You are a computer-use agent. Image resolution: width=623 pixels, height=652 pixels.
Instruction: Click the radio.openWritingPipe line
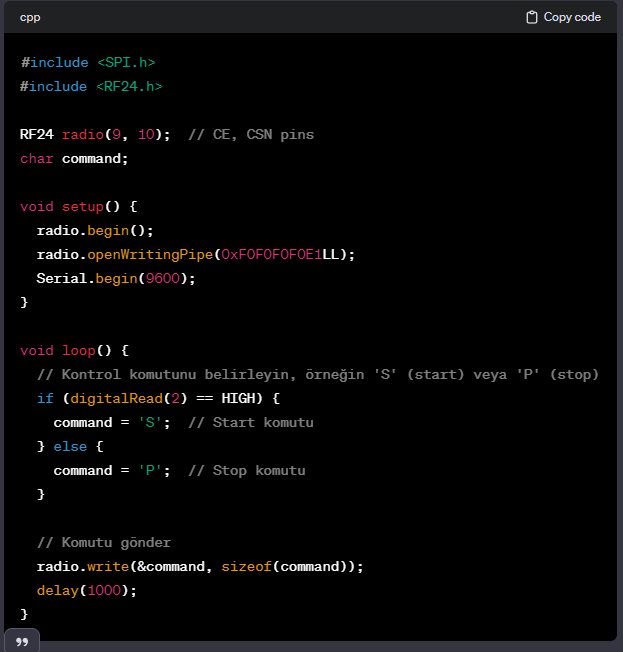coord(195,254)
